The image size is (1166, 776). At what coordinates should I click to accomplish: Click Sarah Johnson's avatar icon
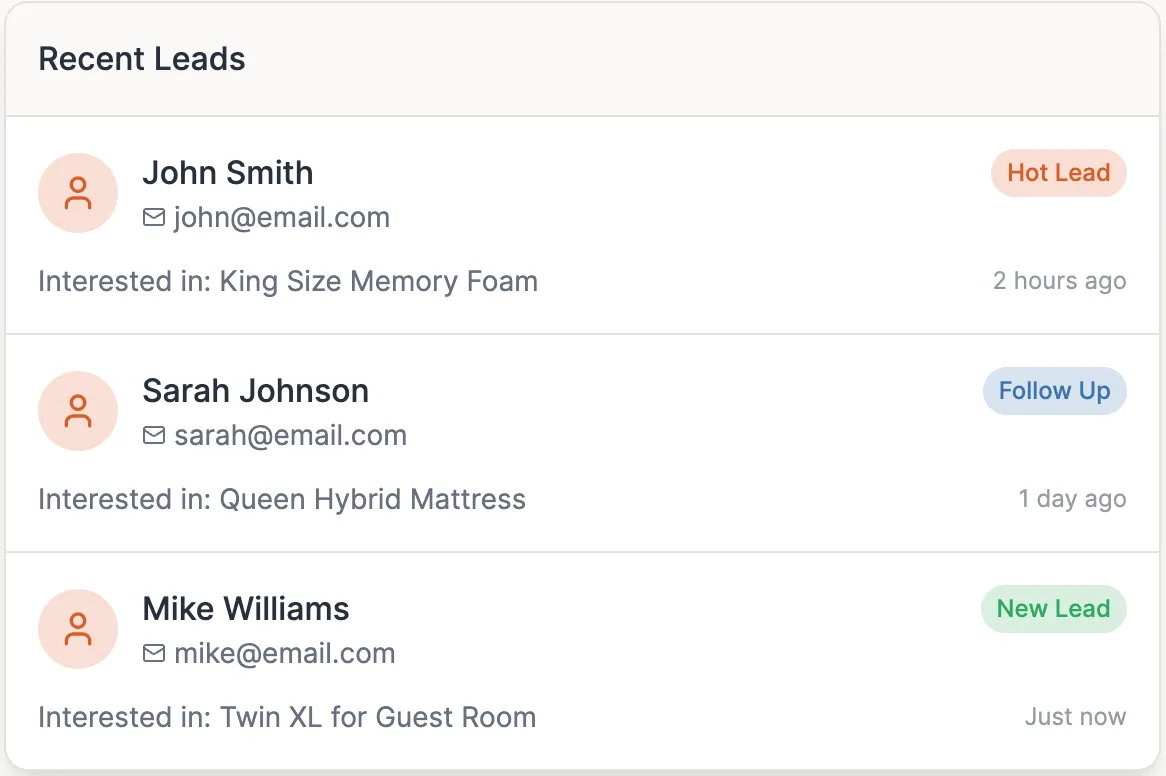click(x=78, y=411)
